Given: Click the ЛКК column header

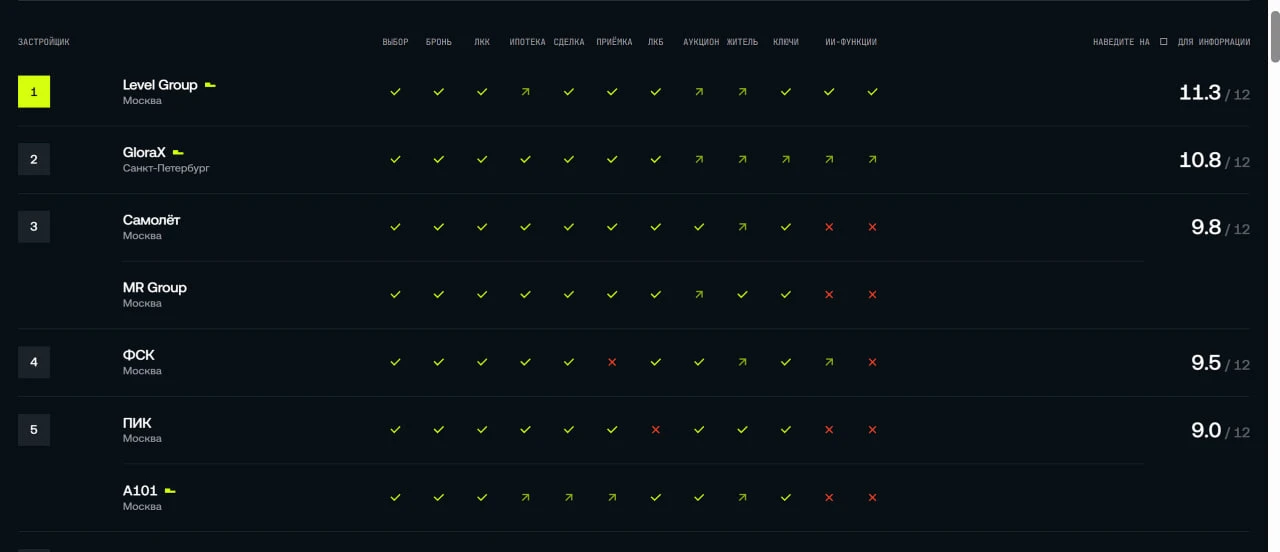Looking at the screenshot, I should click(482, 42).
